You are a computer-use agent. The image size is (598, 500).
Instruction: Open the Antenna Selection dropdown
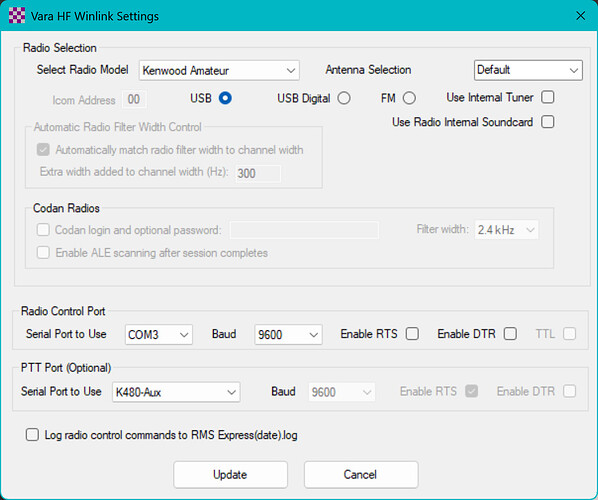click(528, 70)
